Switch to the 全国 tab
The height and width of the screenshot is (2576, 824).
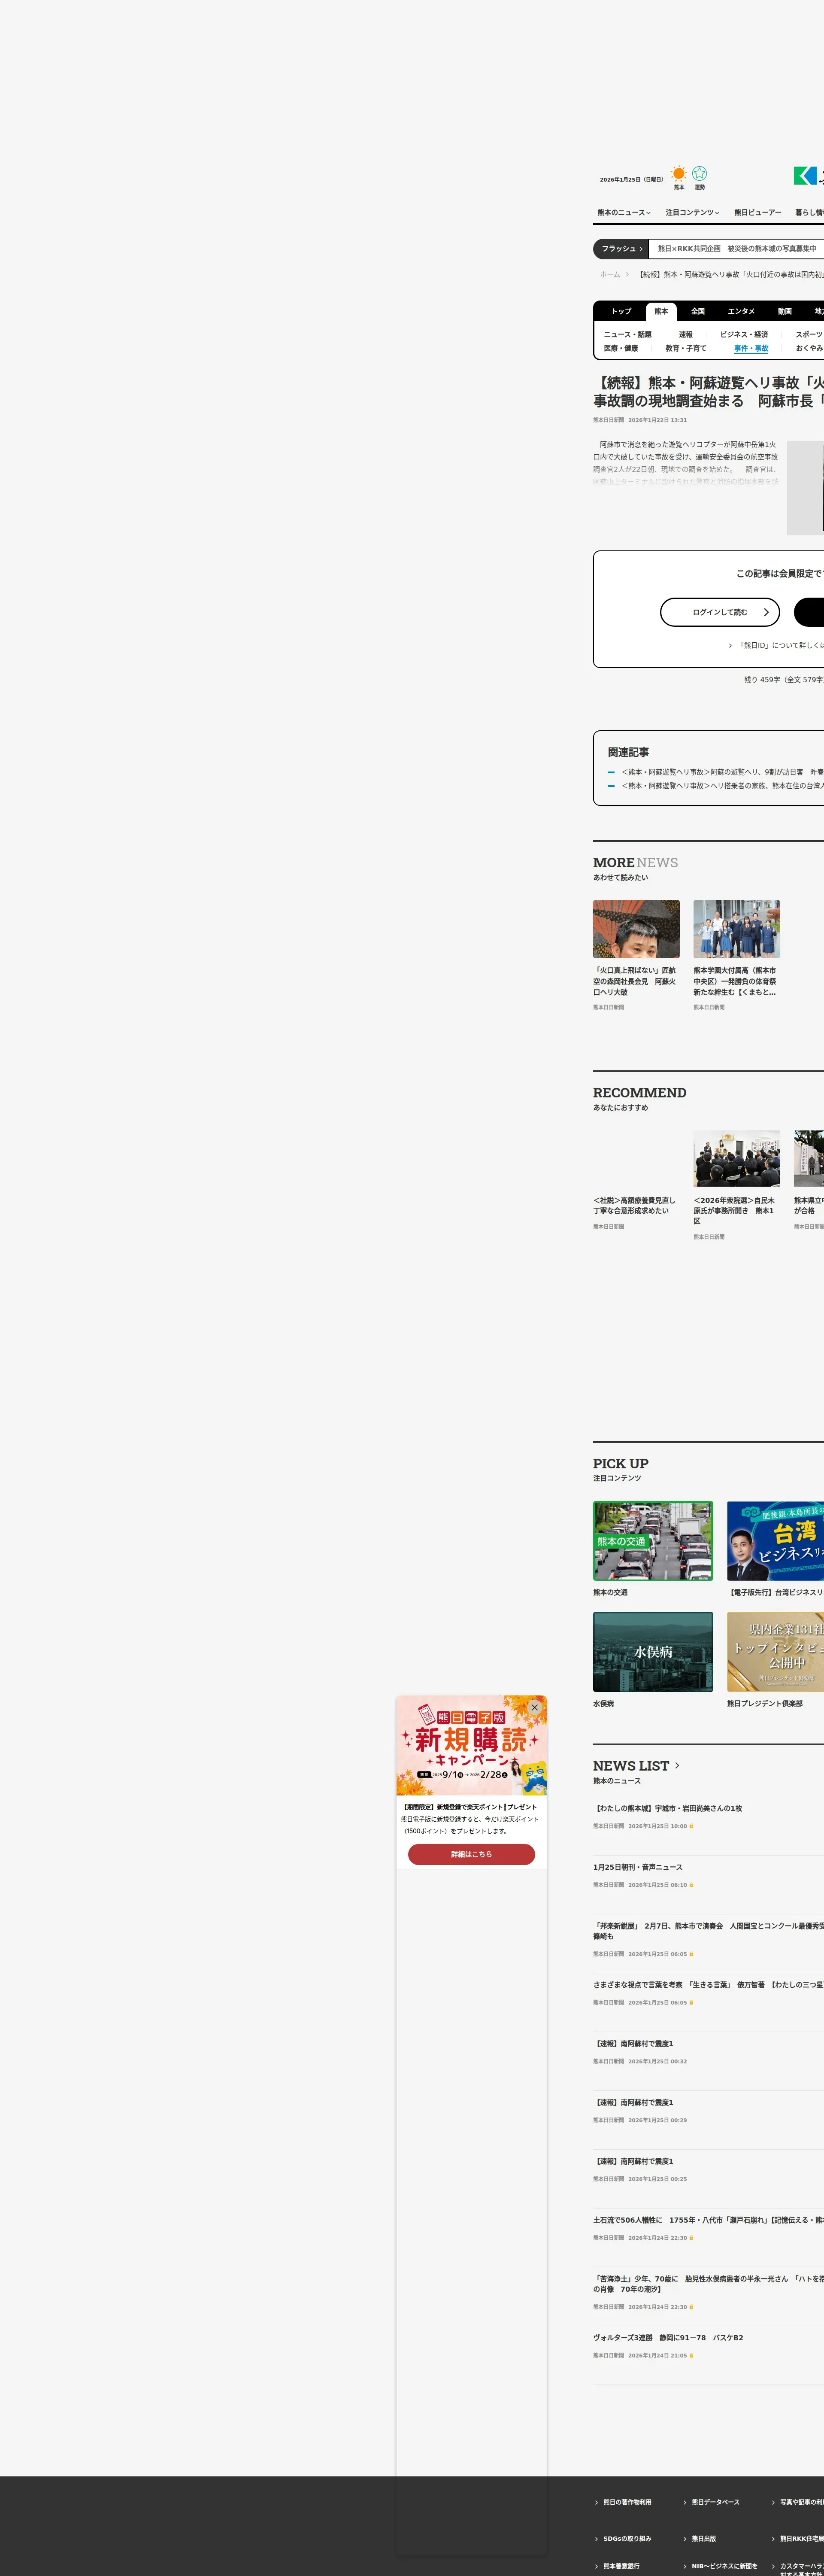697,311
